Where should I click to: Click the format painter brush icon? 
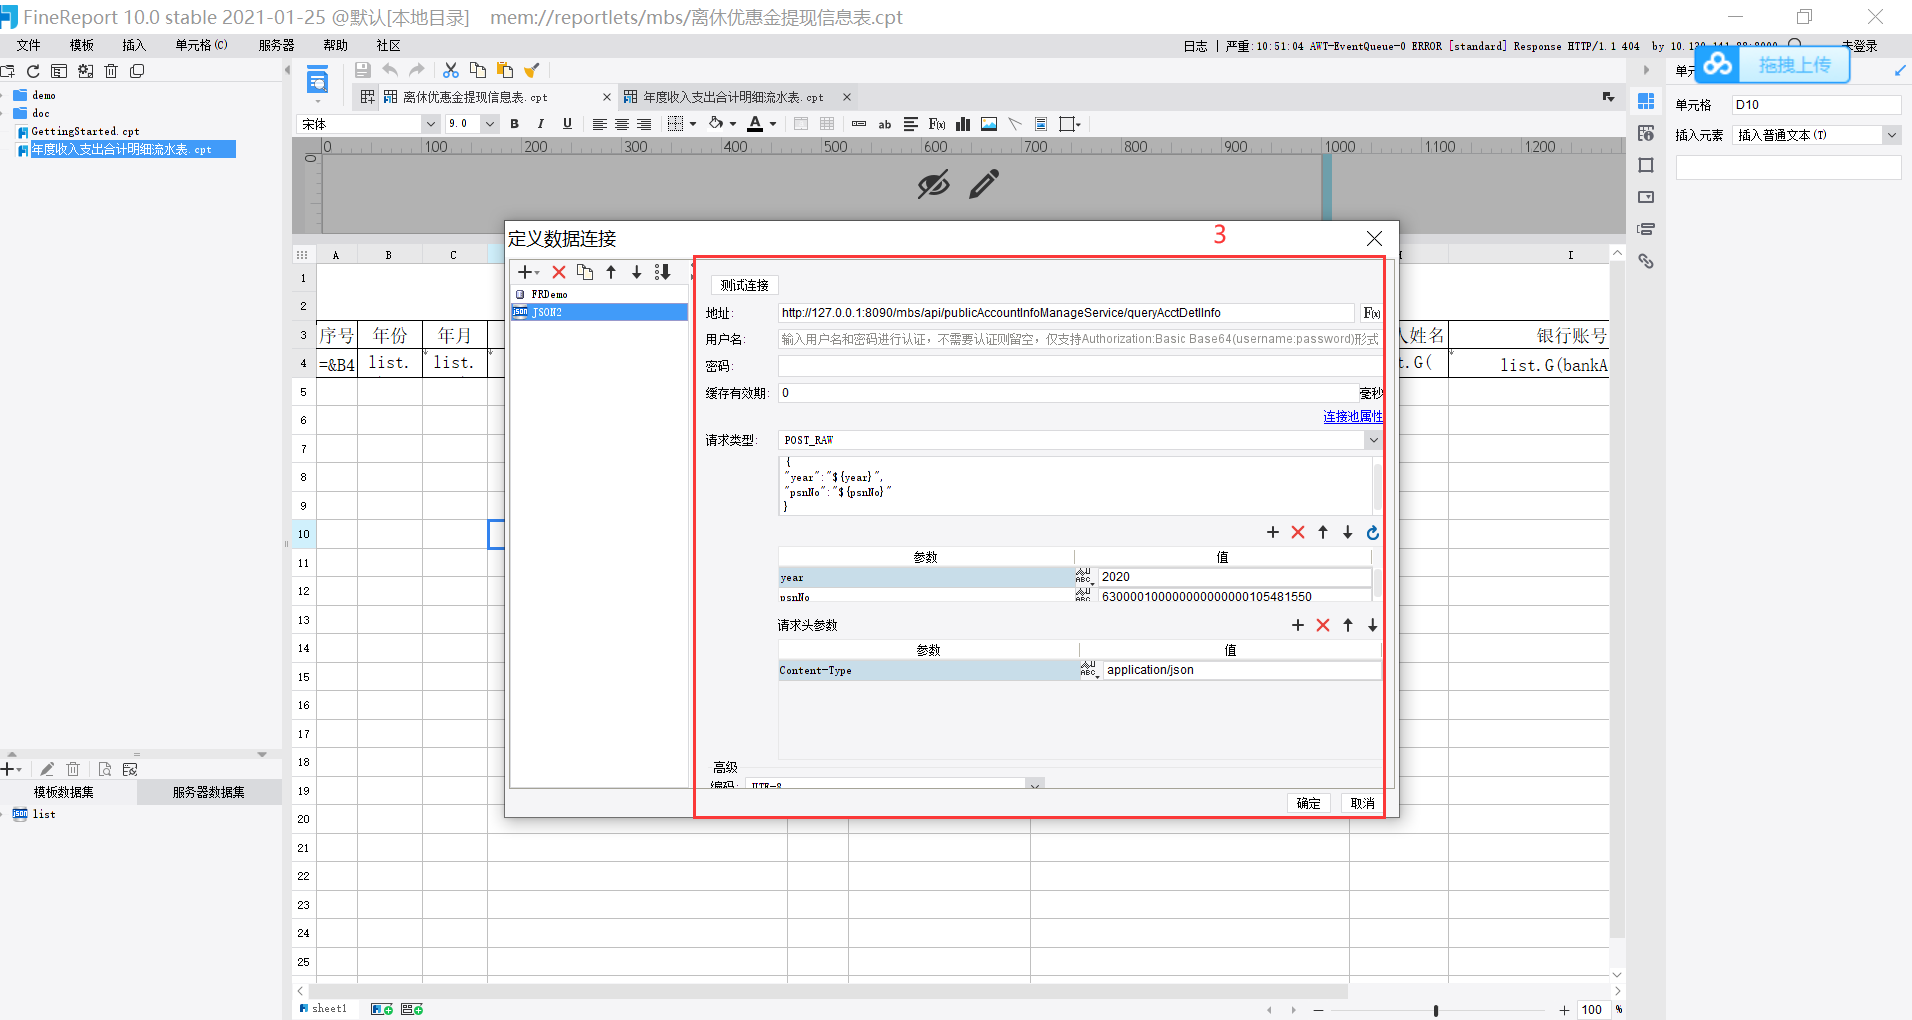tap(532, 70)
